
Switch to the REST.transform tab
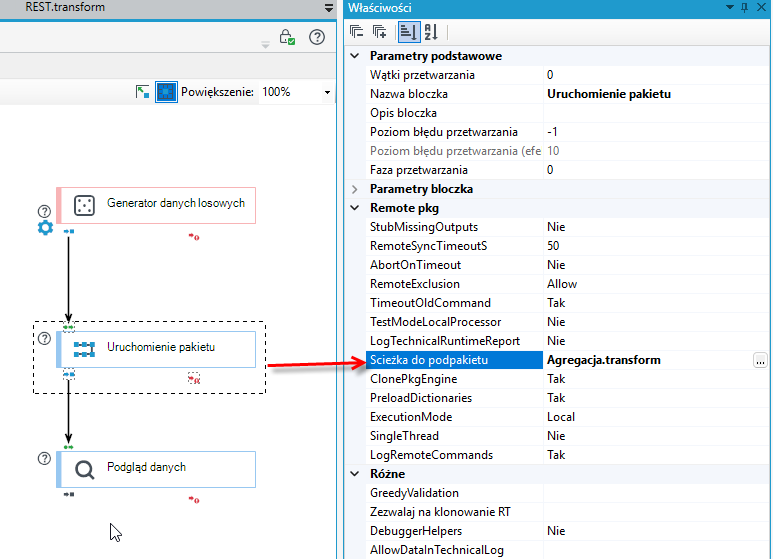(65, 7)
